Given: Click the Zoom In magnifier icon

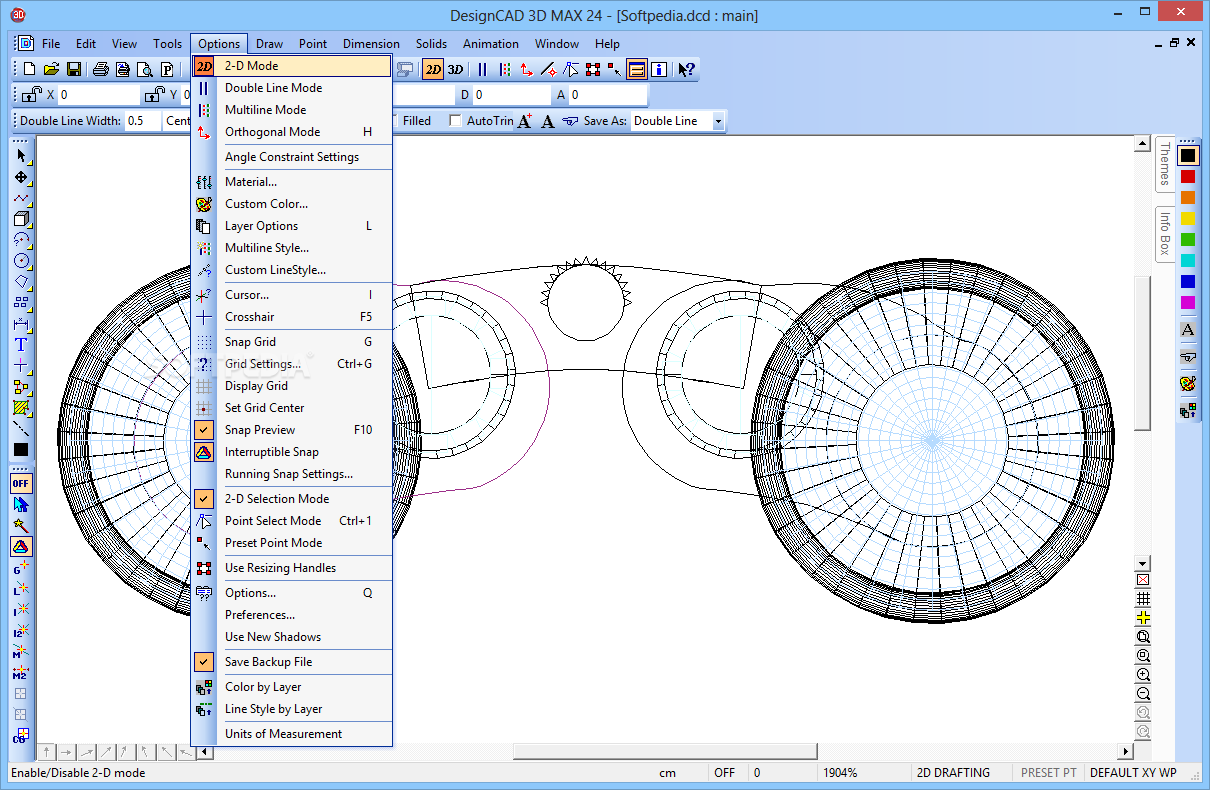Looking at the screenshot, I should point(1143,675).
